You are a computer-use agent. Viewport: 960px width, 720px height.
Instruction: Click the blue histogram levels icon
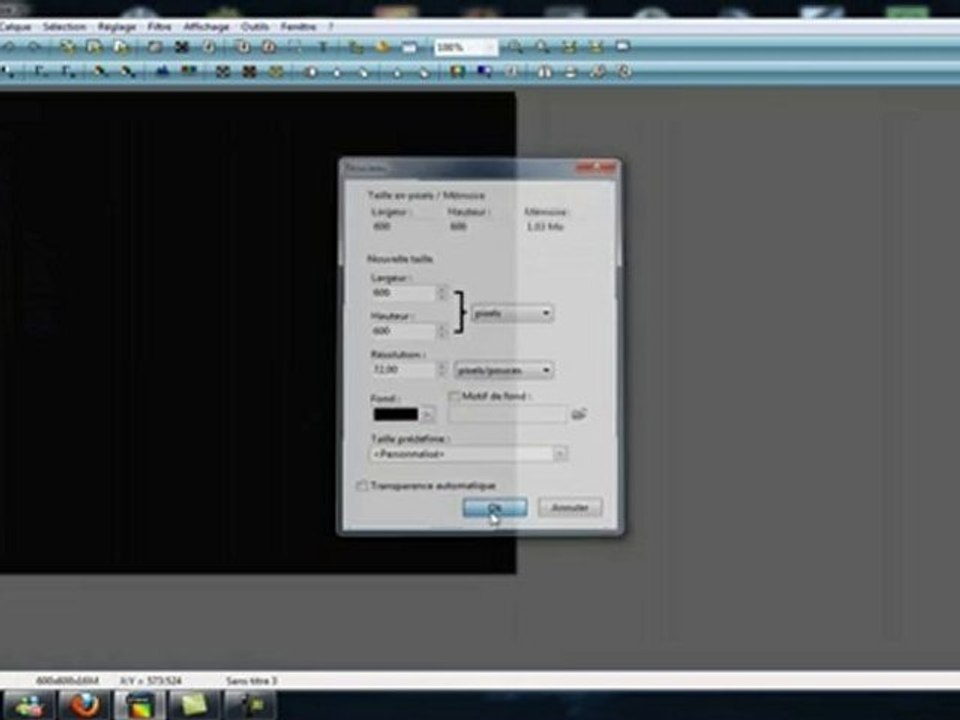coord(162,72)
